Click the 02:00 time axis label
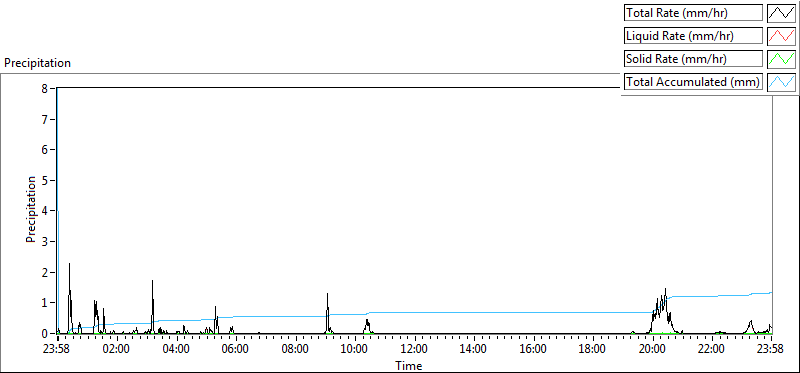This screenshot has height=373, width=800. click(x=117, y=349)
